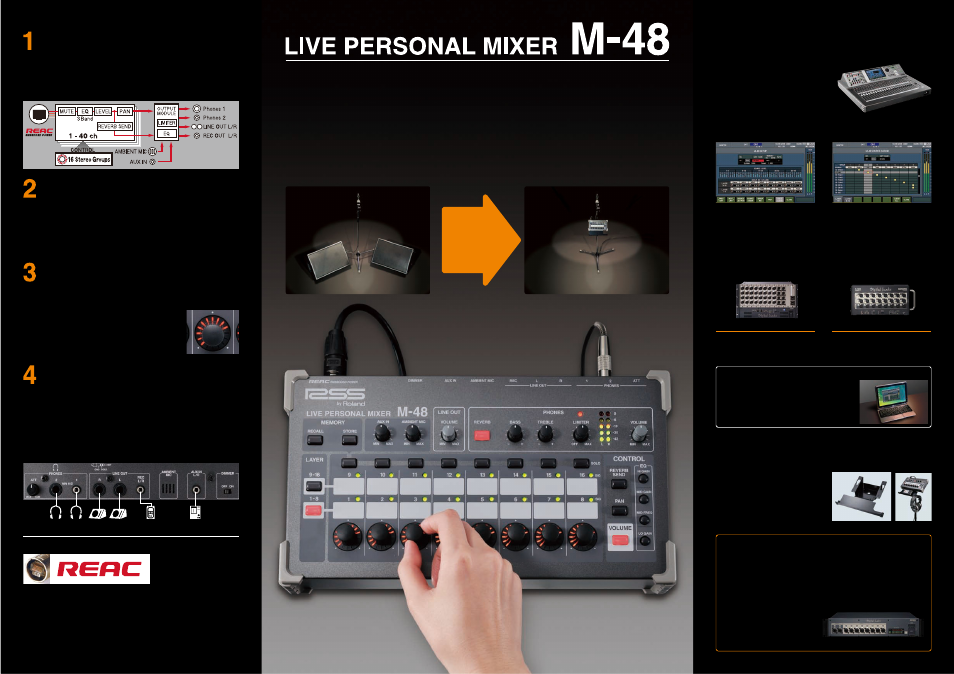This screenshot has height=674, width=954.
Task: Click the PAN block in signal diagram
Action: (x=125, y=111)
